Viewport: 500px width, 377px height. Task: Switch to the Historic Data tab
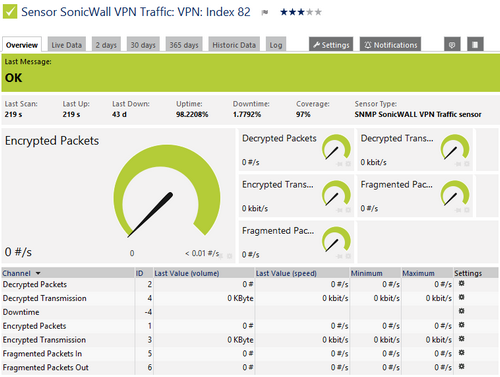coord(234,45)
